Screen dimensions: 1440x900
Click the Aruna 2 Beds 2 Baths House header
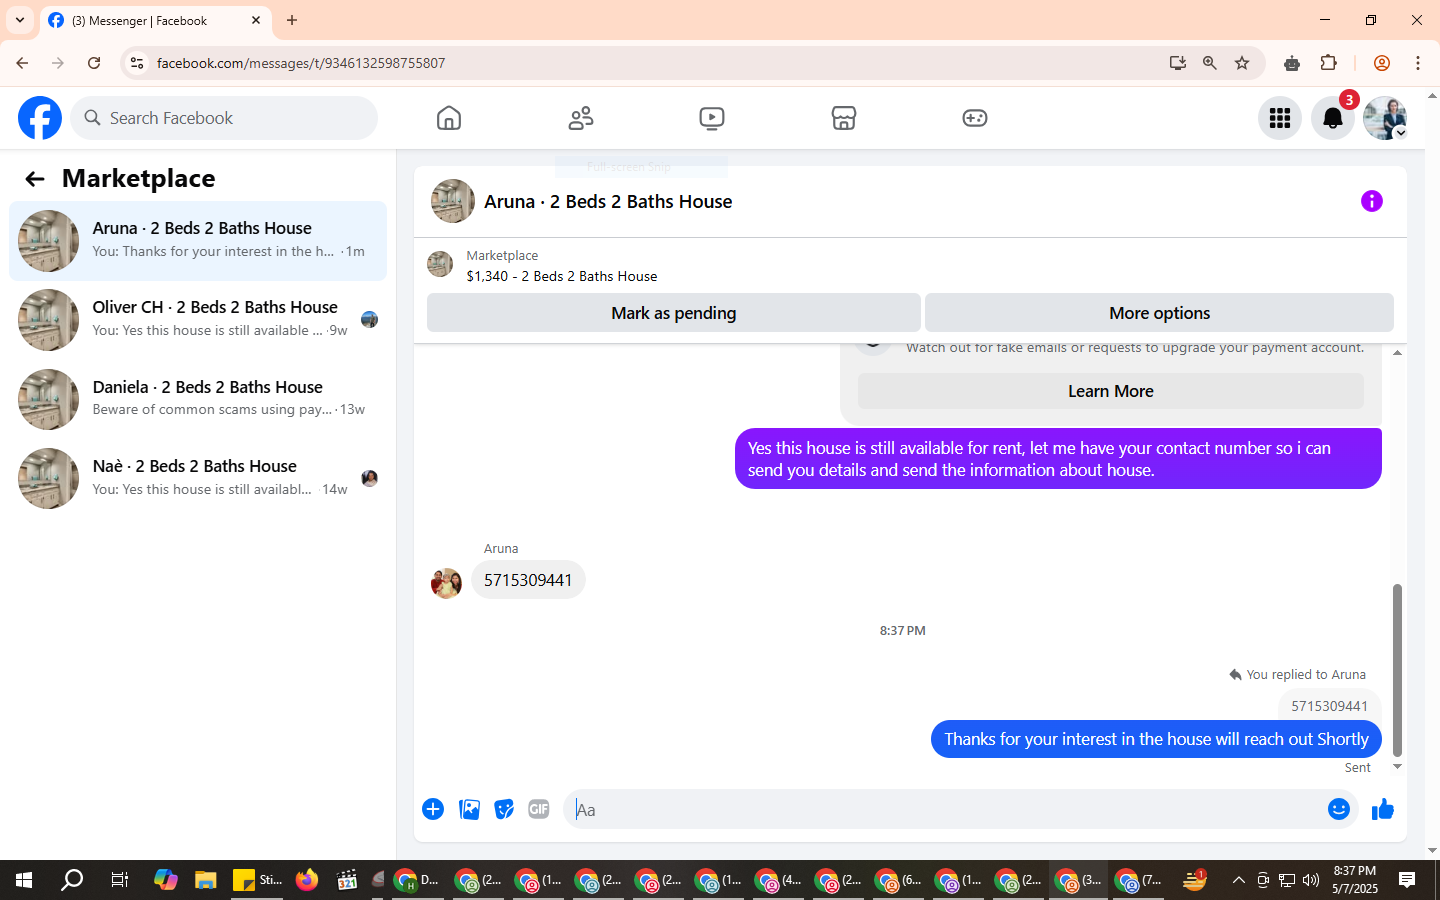(x=608, y=201)
